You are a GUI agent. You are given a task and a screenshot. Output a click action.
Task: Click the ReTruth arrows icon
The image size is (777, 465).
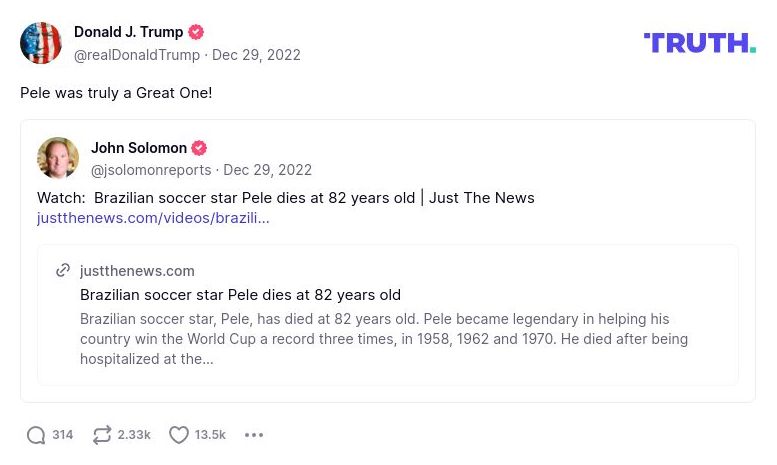[x=102, y=435]
